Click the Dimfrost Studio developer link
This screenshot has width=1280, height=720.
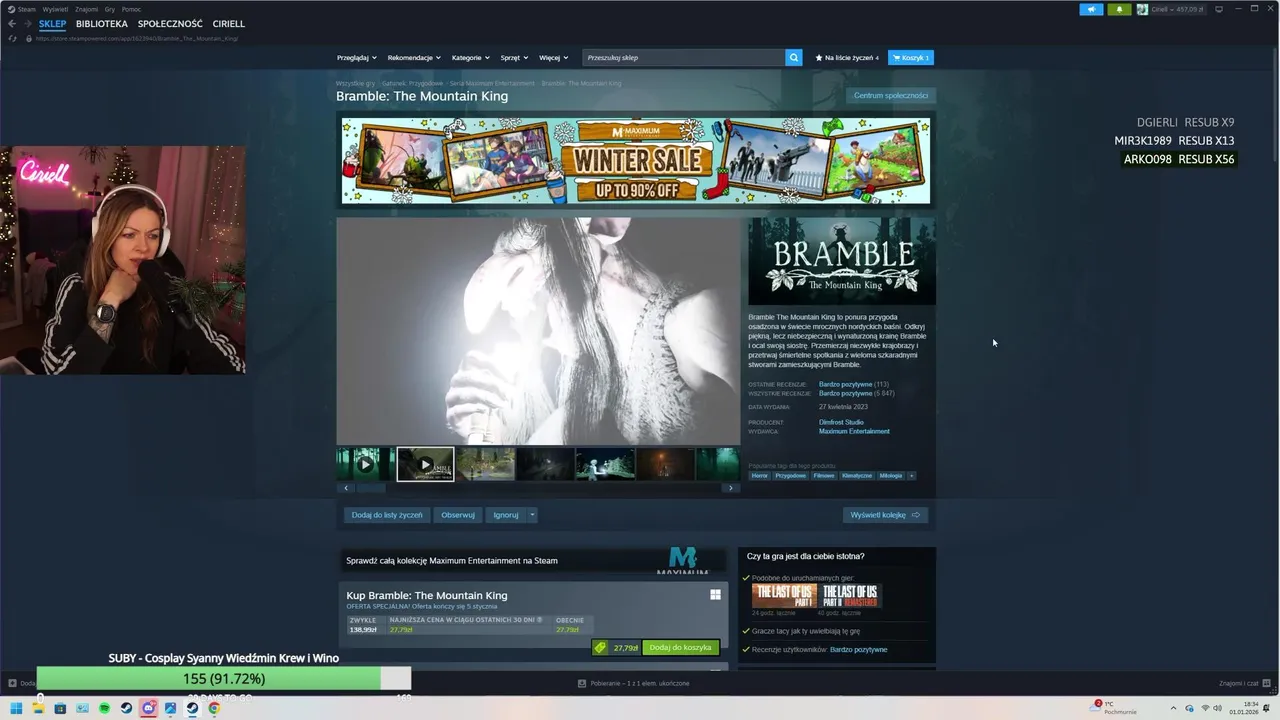[x=841, y=422]
